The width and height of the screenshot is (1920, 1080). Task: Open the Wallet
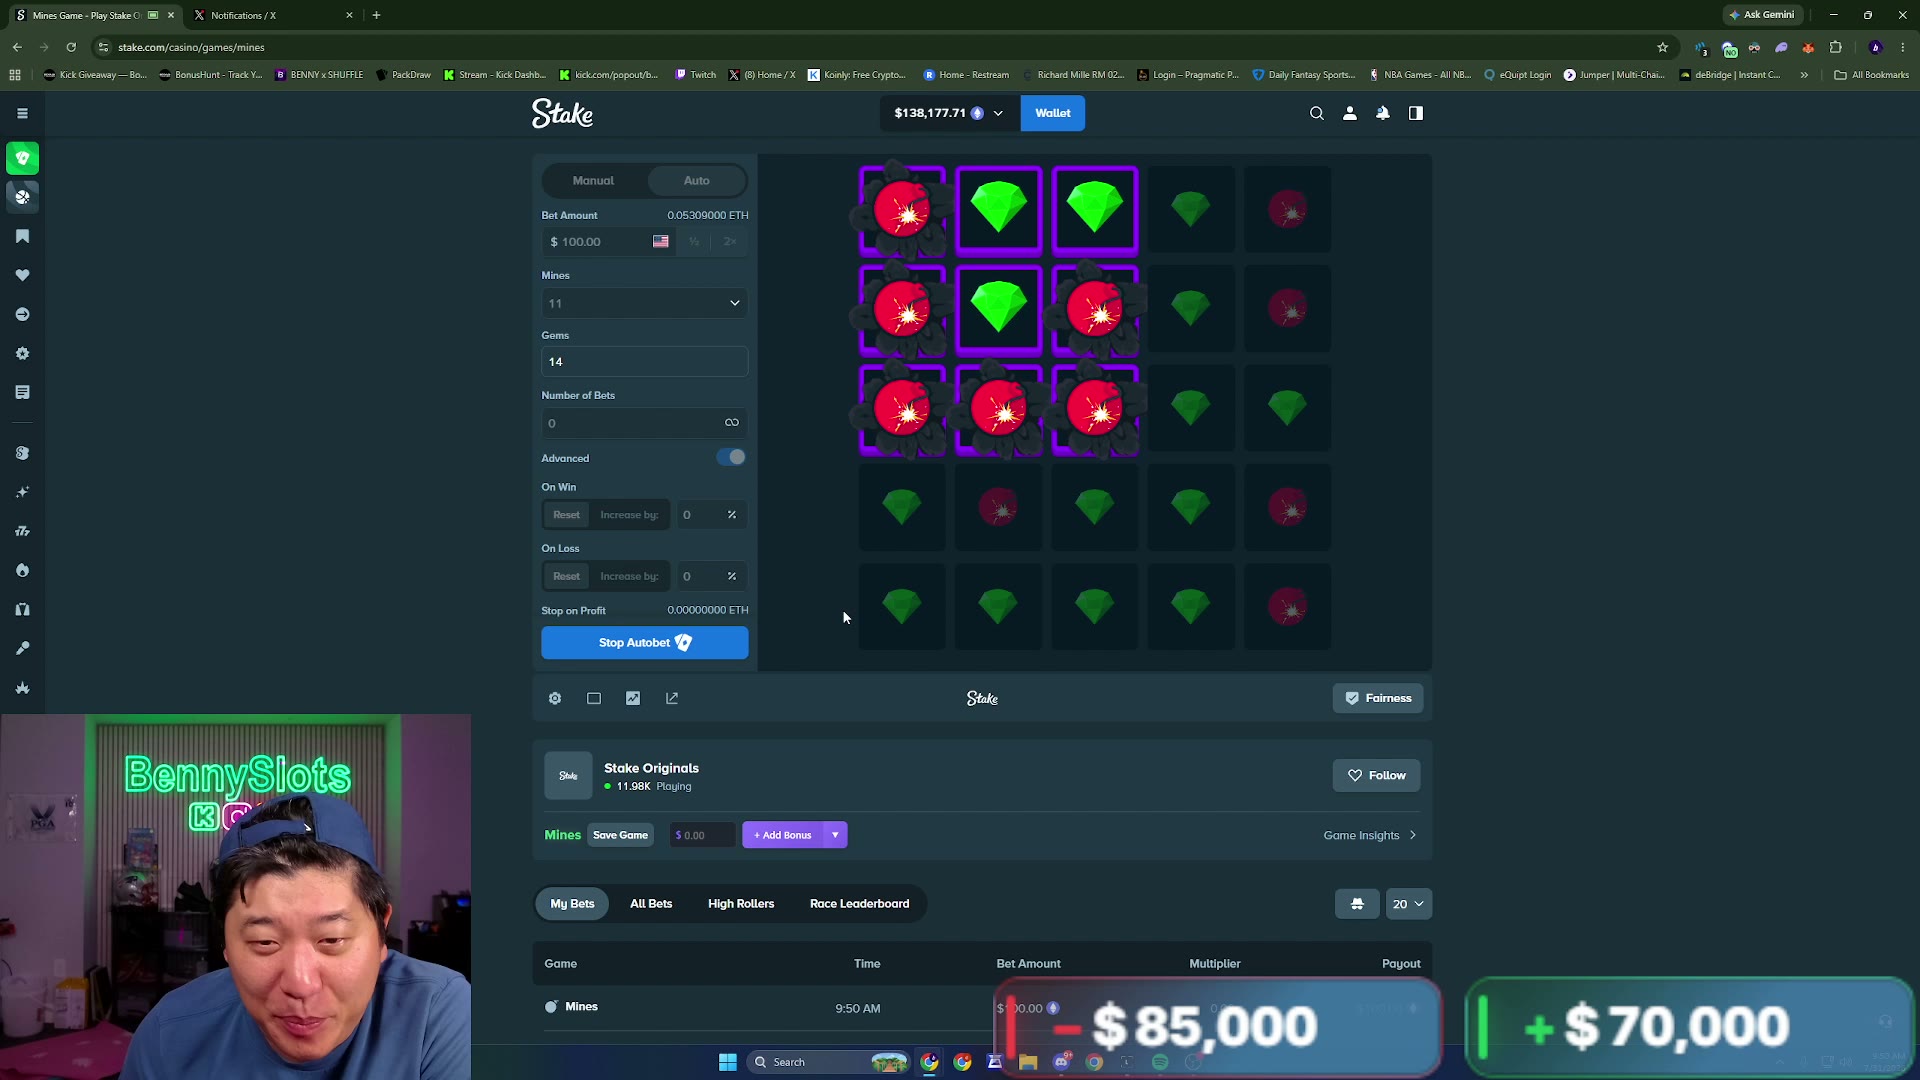click(x=1053, y=113)
